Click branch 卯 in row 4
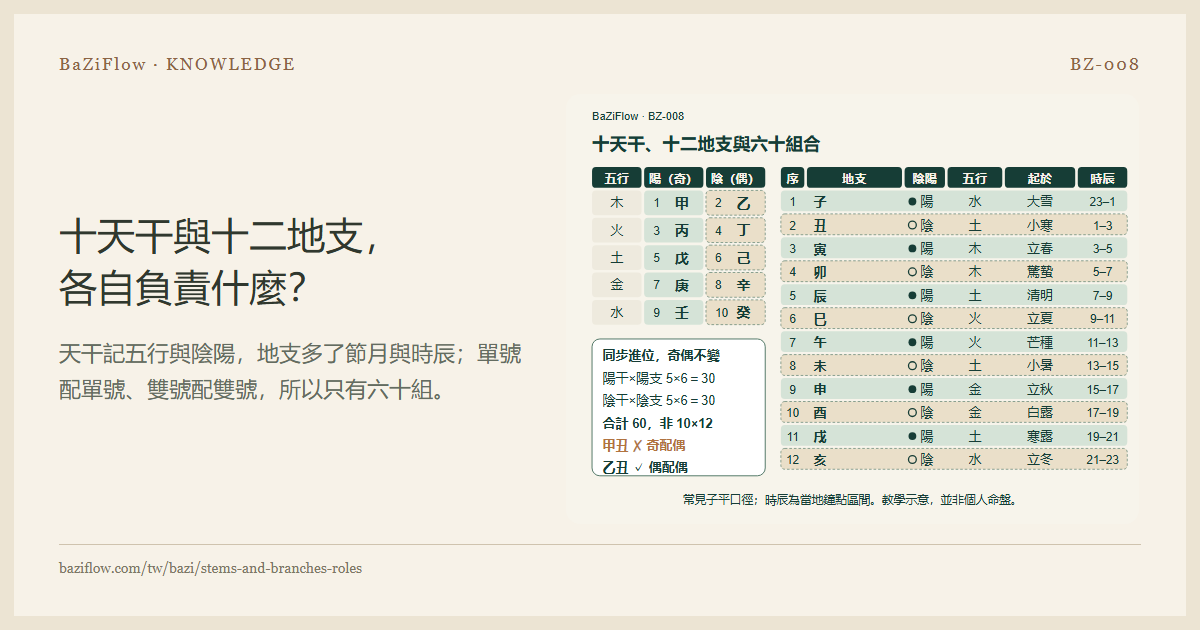Image resolution: width=1200 pixels, height=630 pixels. 820,272
